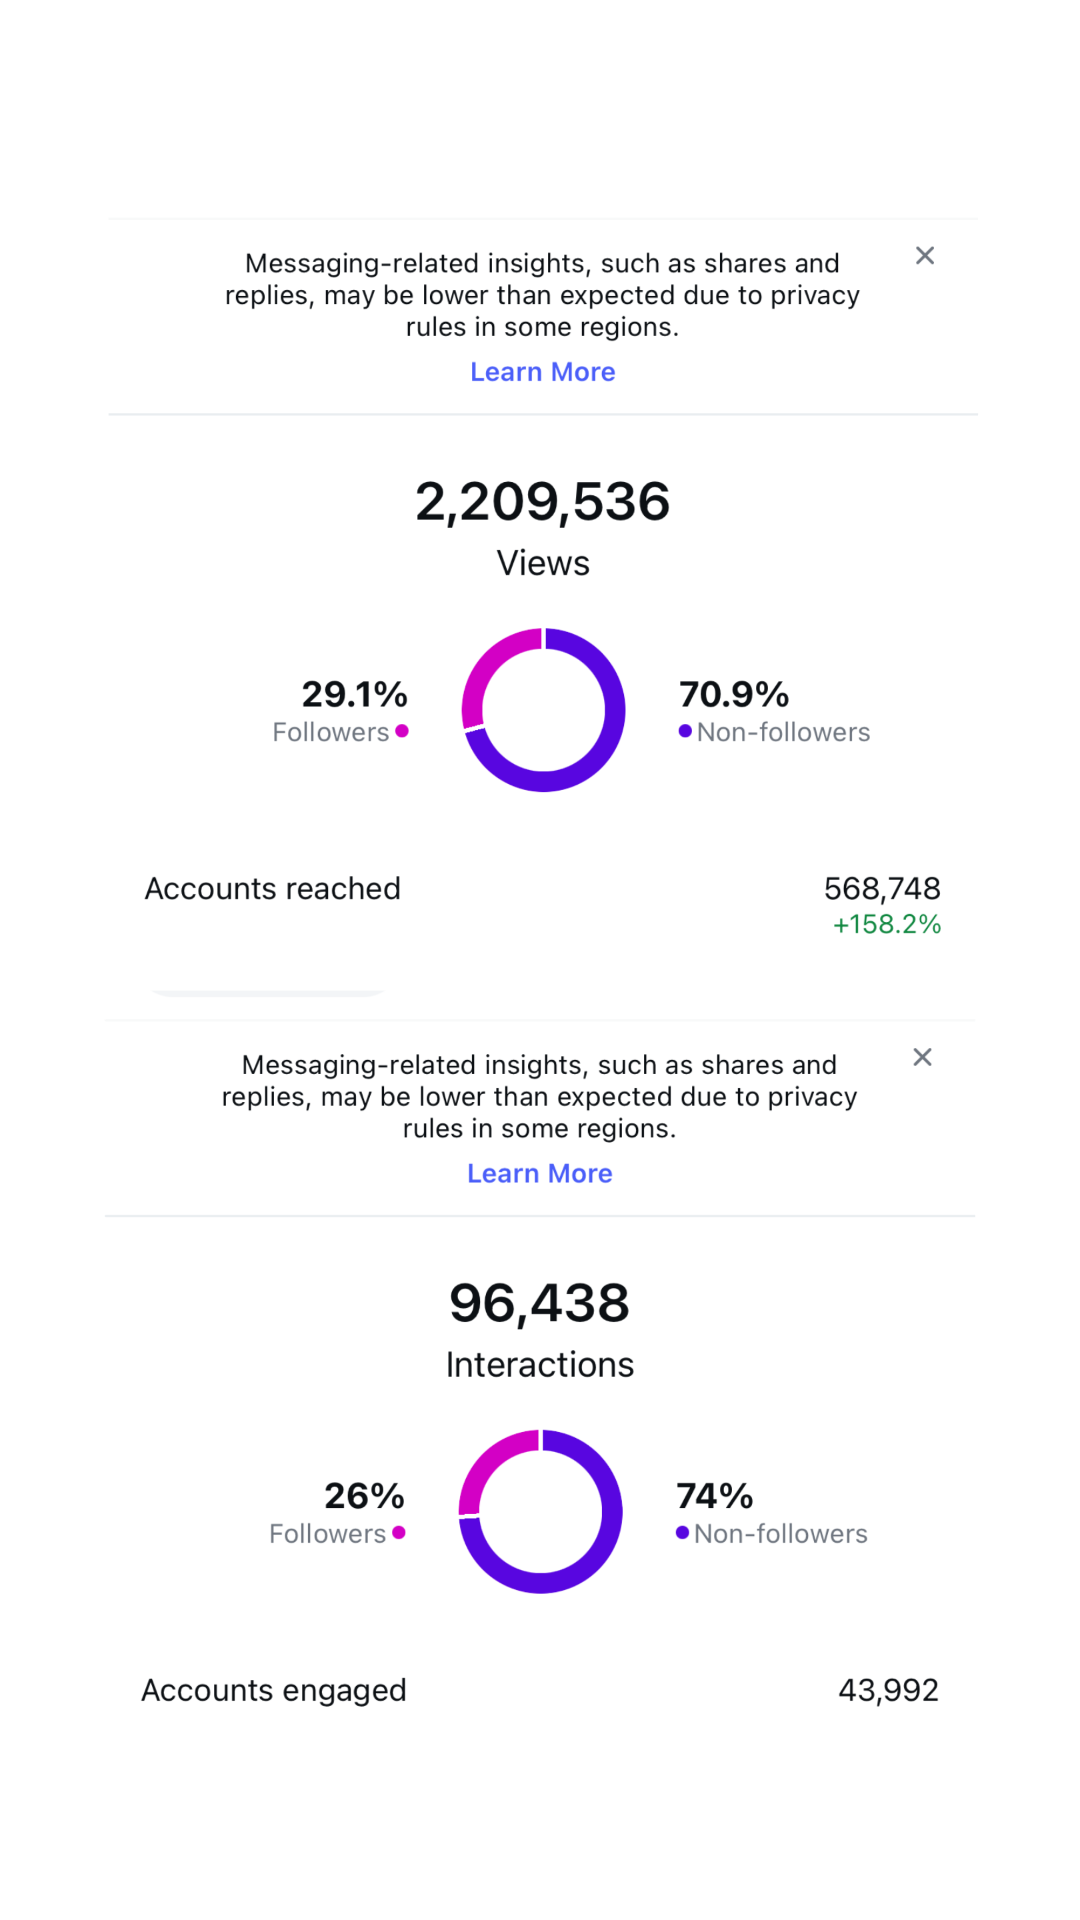The height and width of the screenshot is (1920, 1080).
Task: Select the purple Non-followers dot under 74%
Action: coord(682,1533)
